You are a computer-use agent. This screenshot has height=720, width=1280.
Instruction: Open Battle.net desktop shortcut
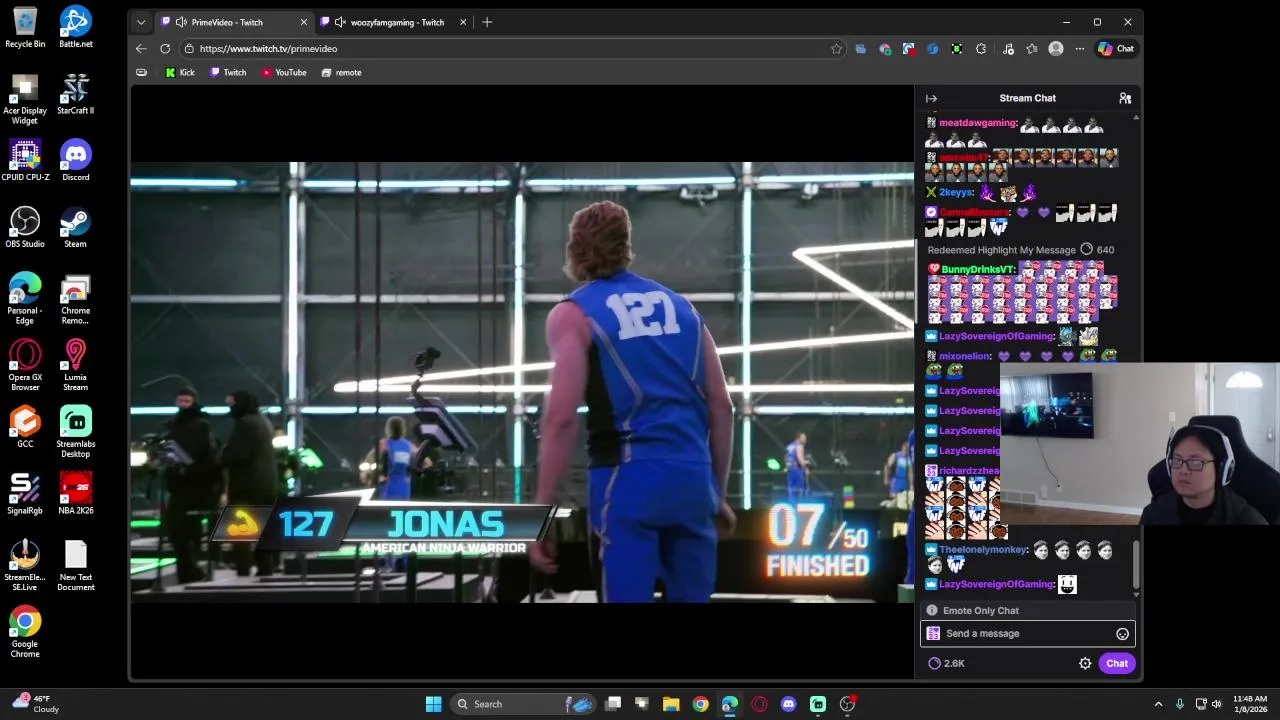[x=75, y=27]
